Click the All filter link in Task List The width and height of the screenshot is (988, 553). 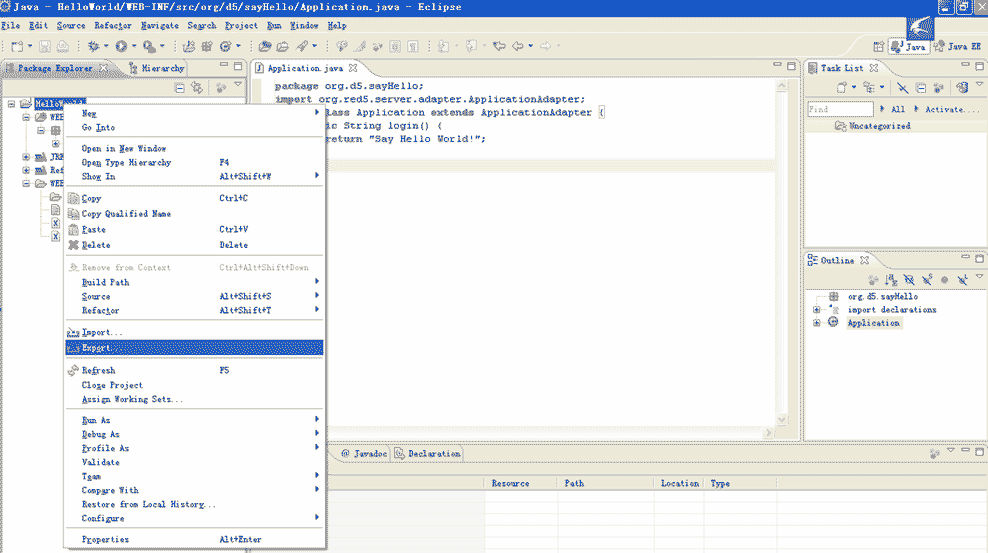pos(898,109)
